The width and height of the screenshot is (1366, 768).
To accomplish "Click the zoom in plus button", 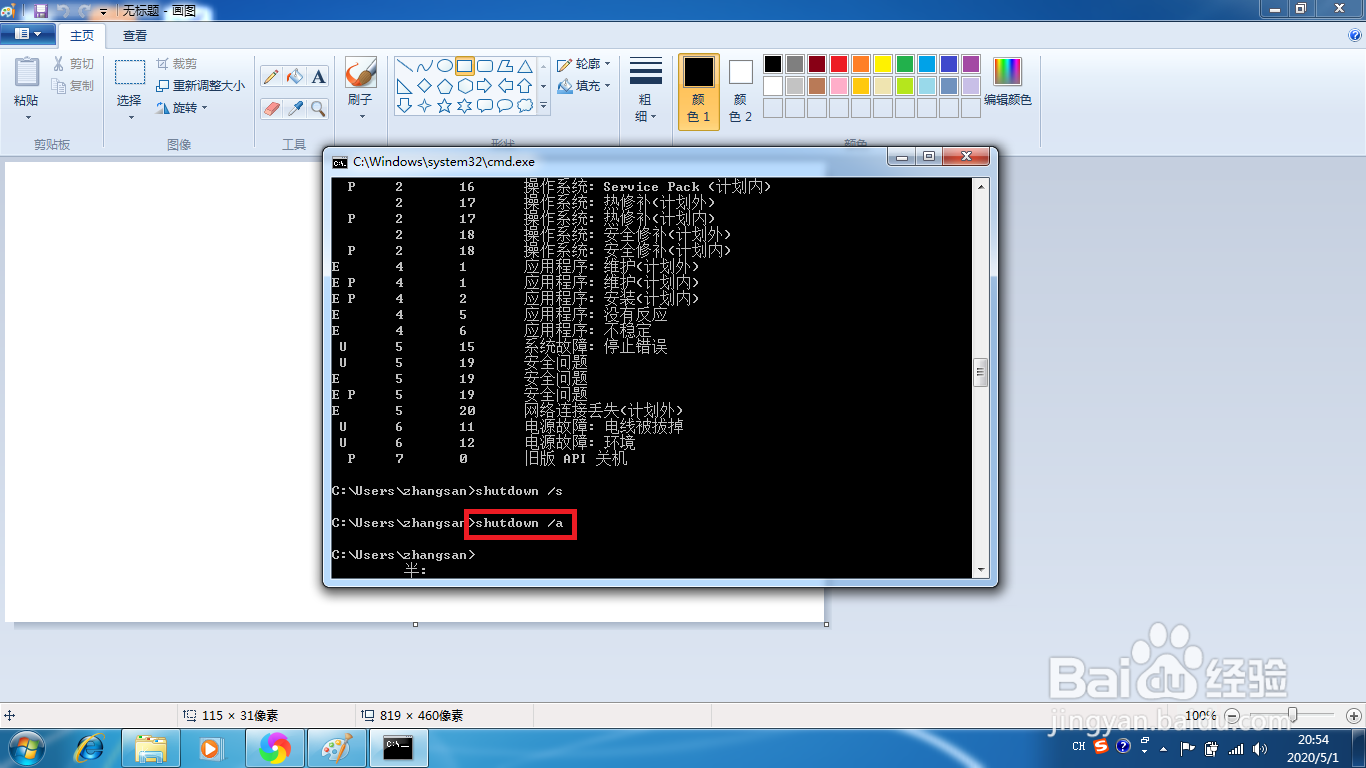I will pyautogui.click(x=1352, y=716).
